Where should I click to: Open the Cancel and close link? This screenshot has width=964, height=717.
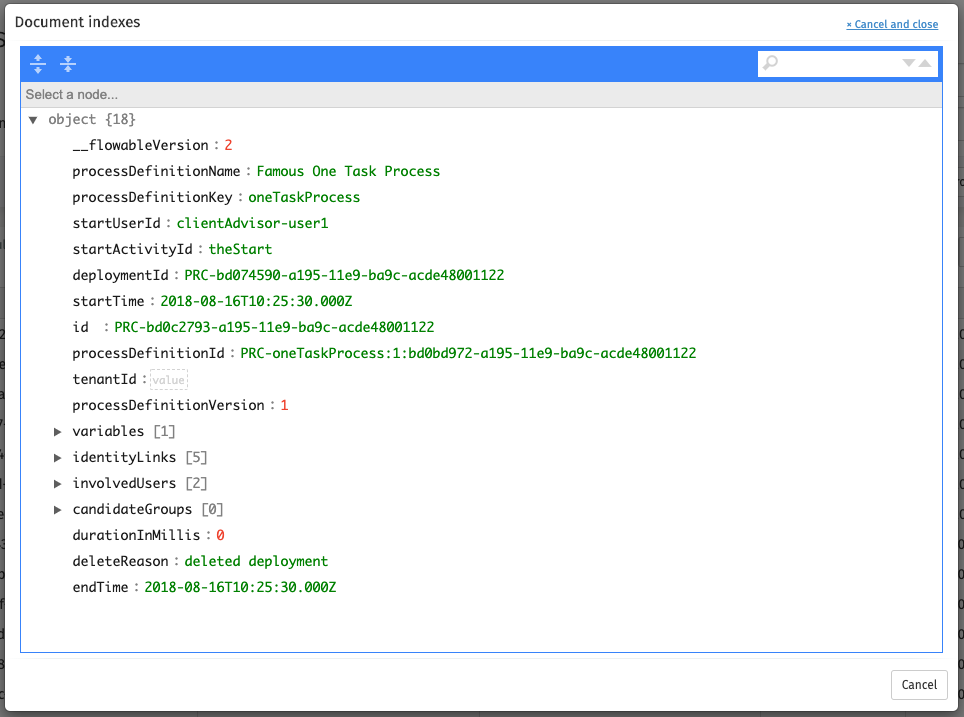[895, 24]
